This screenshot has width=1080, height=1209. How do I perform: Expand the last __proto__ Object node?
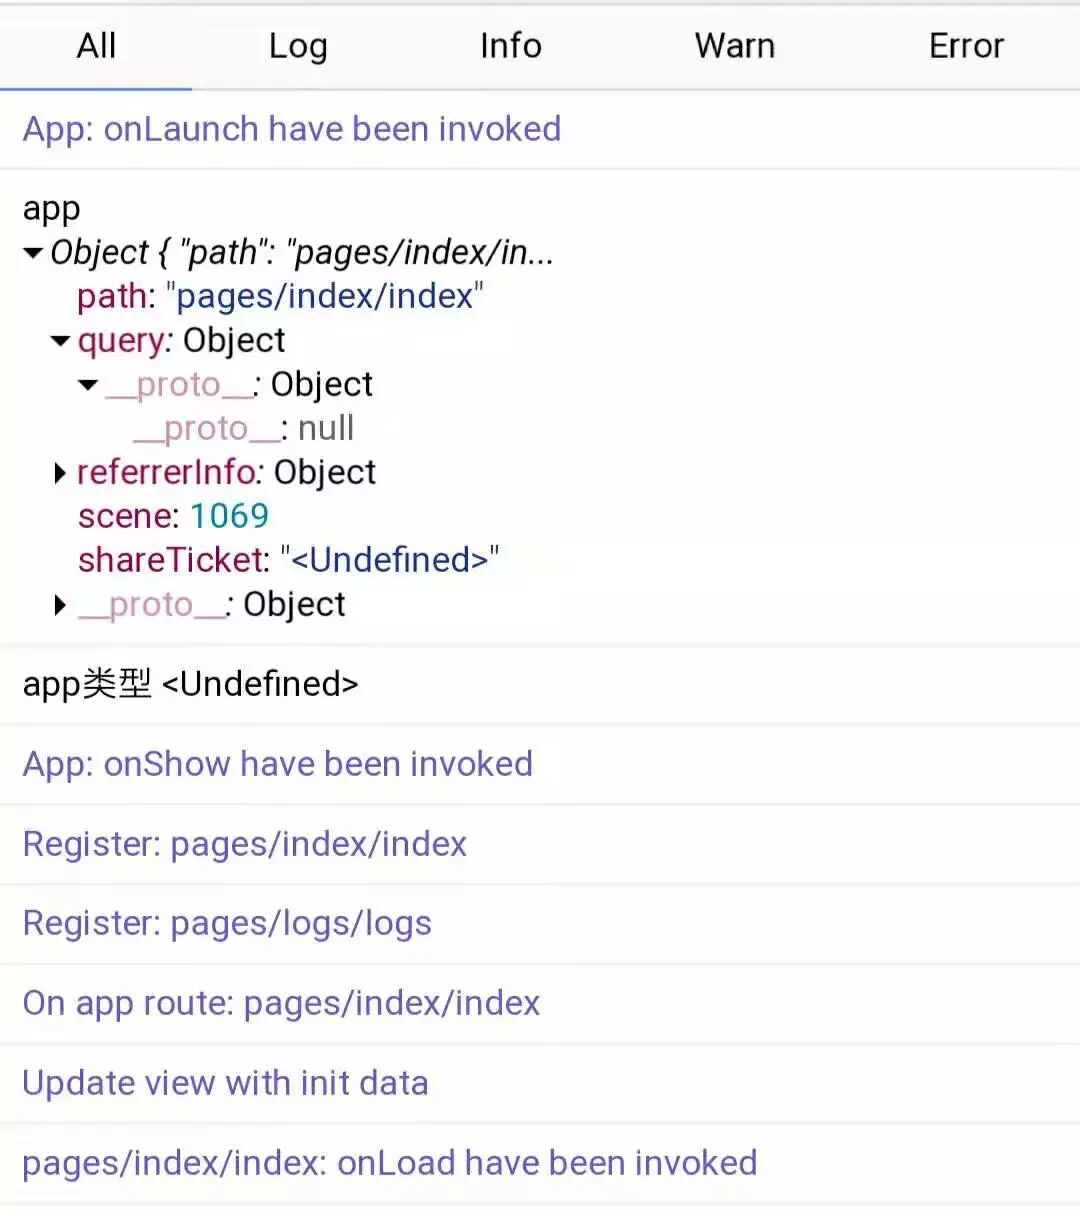click(61, 605)
